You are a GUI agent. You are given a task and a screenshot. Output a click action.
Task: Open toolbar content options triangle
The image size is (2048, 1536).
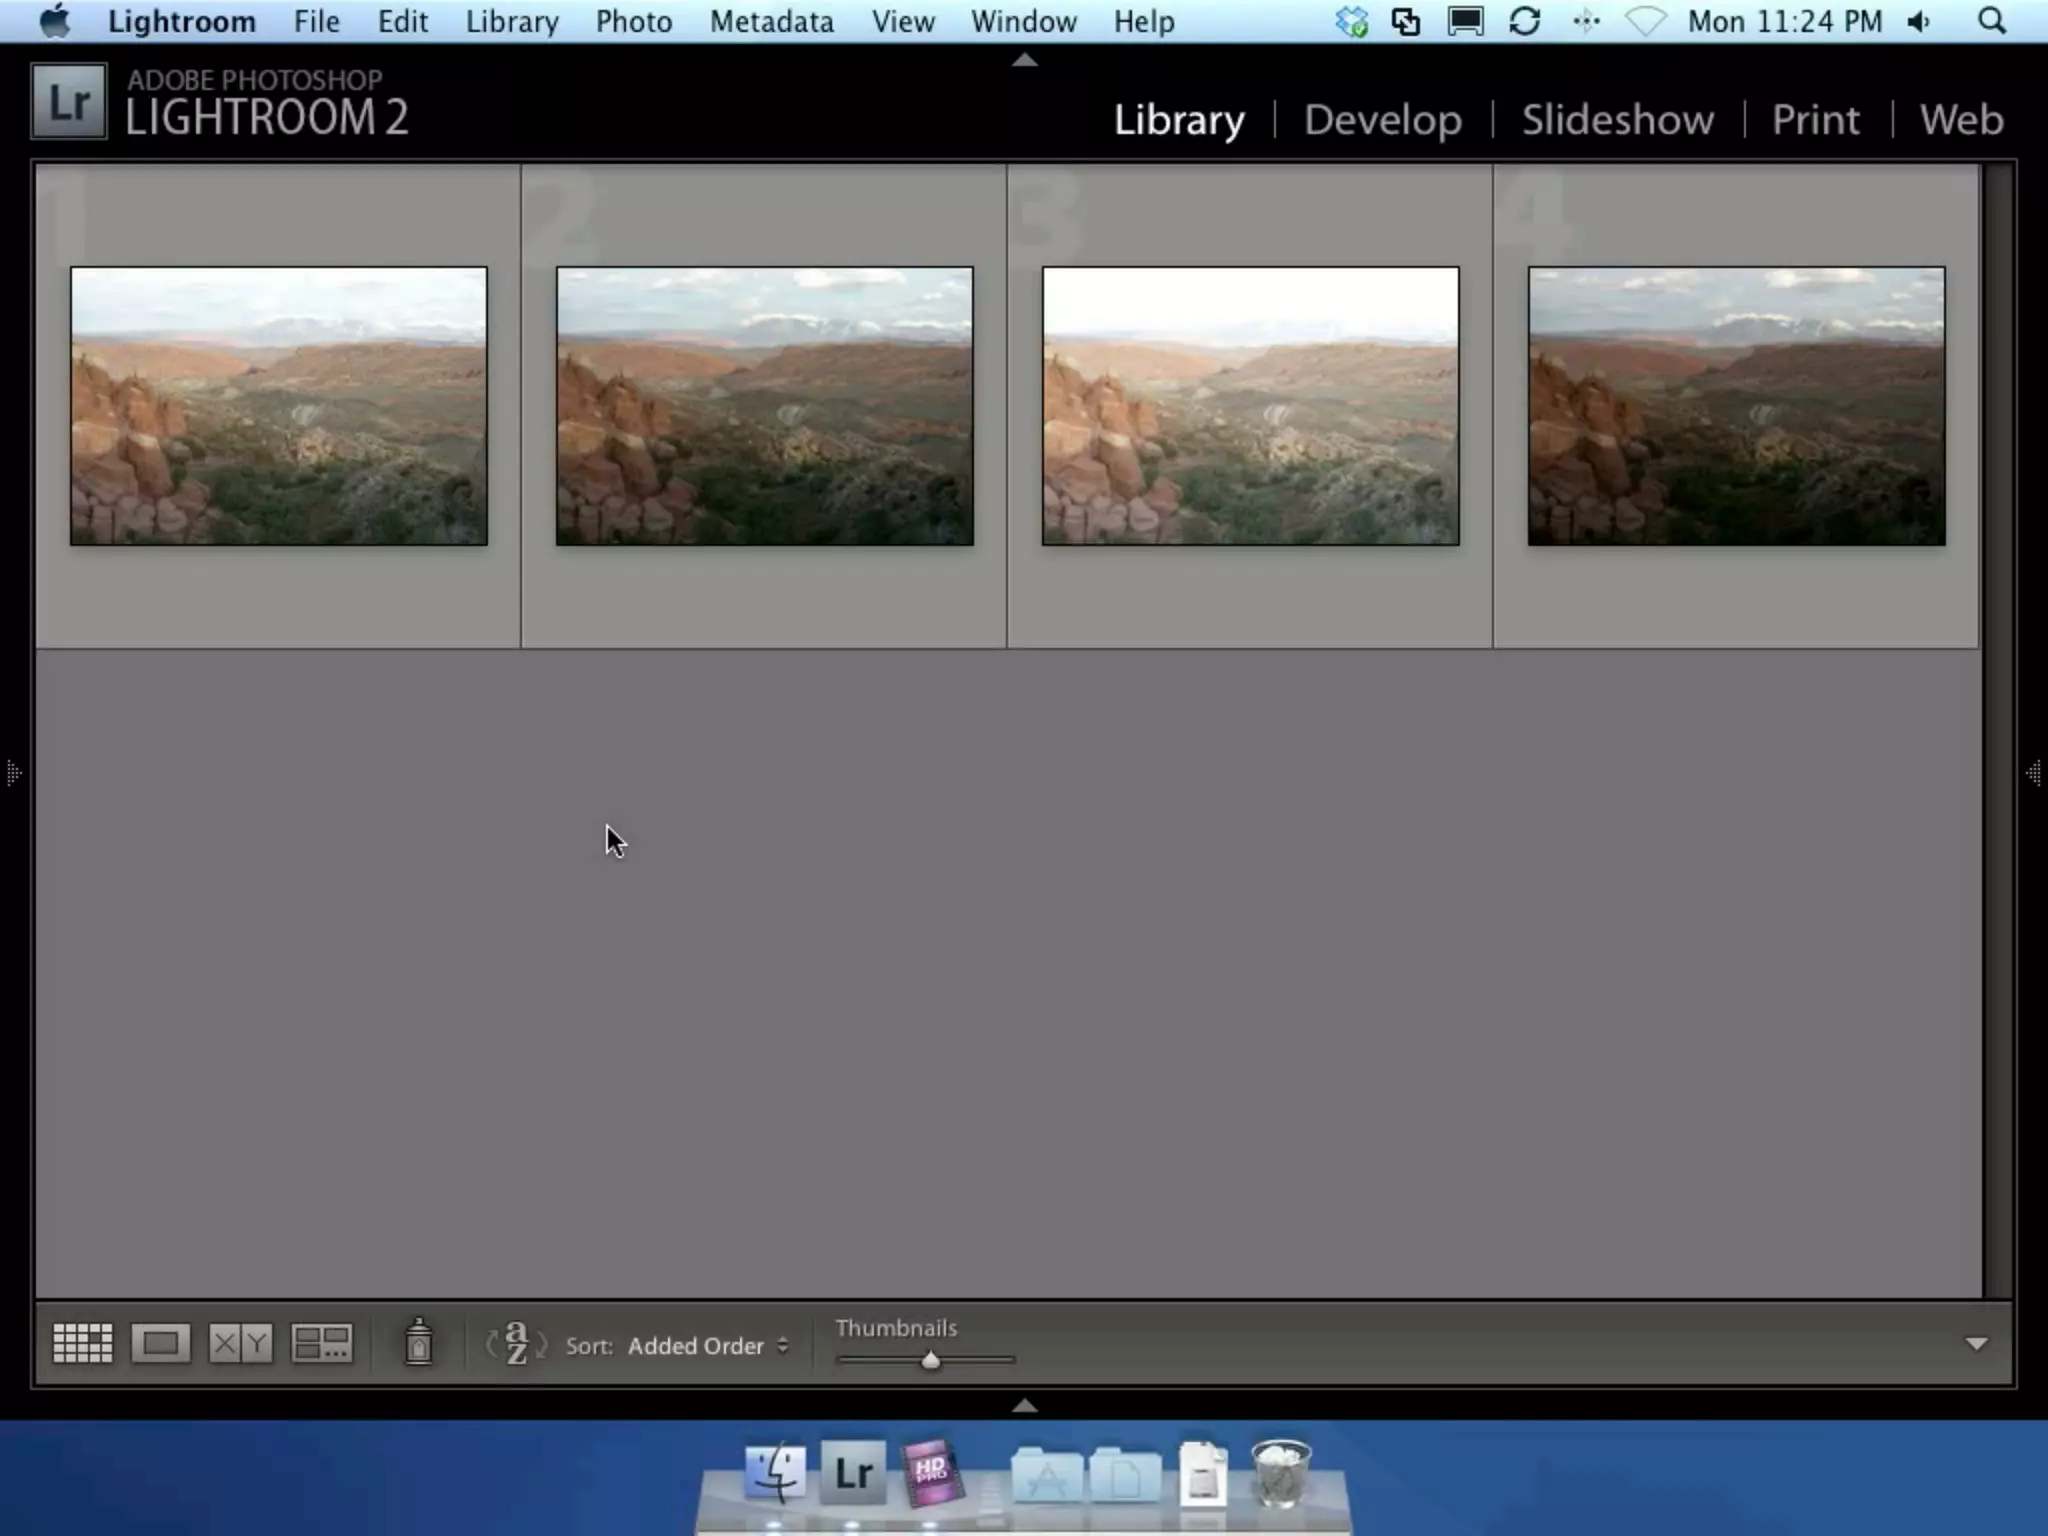point(1976,1344)
